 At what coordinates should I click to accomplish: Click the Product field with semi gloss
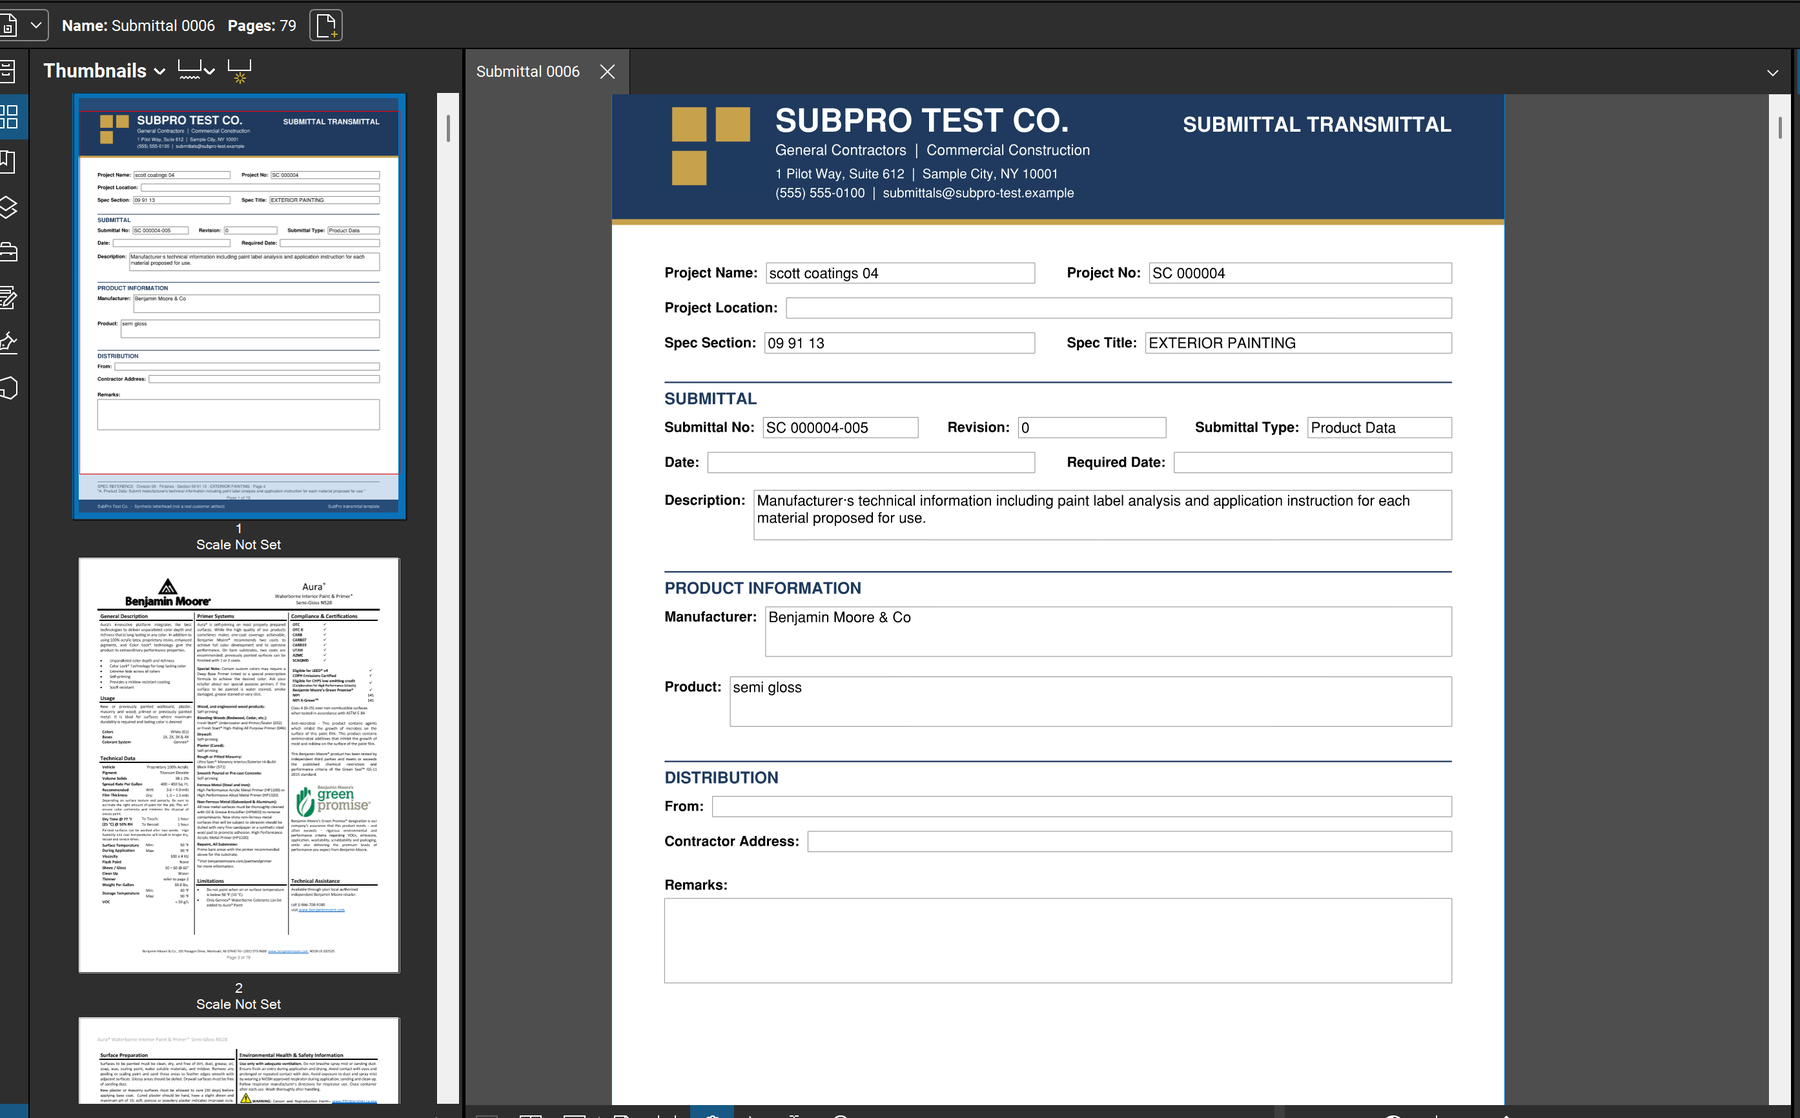click(1090, 701)
